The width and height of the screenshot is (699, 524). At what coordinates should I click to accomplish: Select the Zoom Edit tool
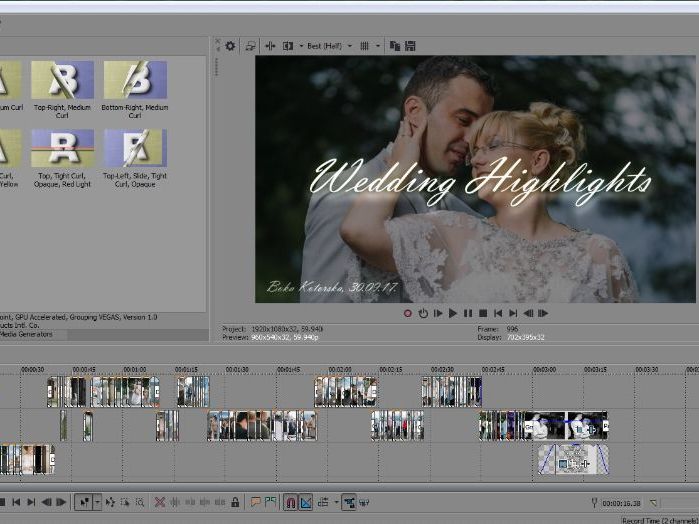pyautogui.click(x=140, y=503)
